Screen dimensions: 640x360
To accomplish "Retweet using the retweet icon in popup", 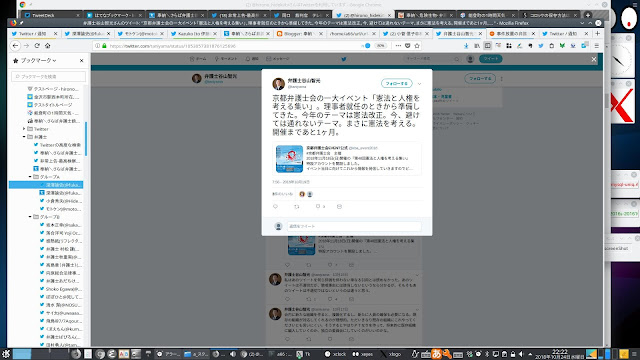I will point(297,207).
